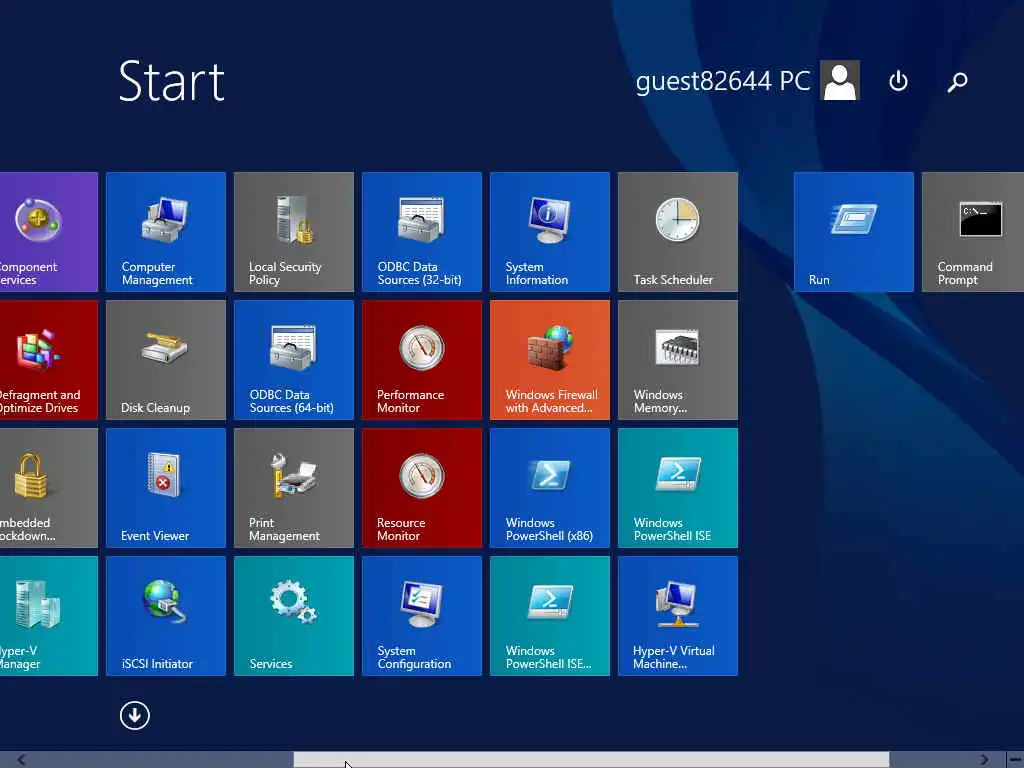
Task: Click the horizontal scrollbar thumb
Action: [x=591, y=760]
